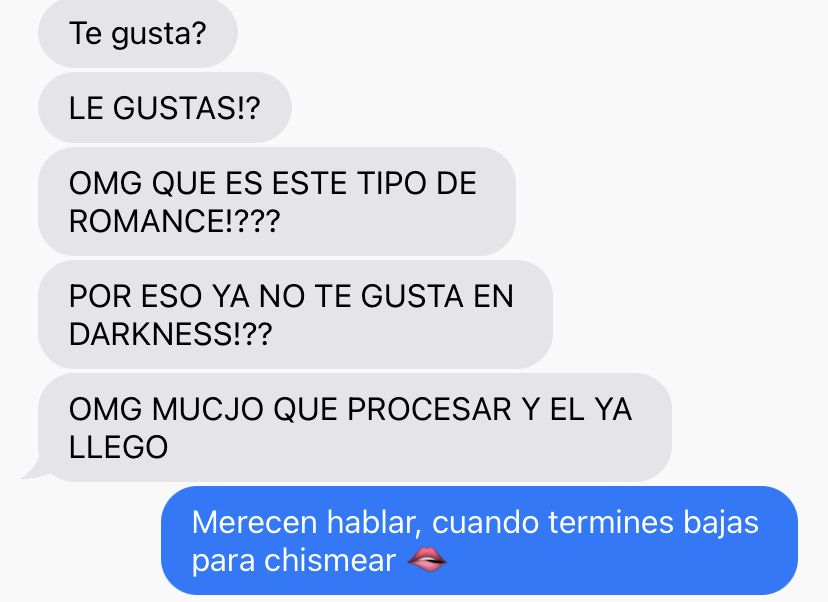828x602 pixels.
Task: Click the word "bajas" in the sent message
Action: point(721,522)
